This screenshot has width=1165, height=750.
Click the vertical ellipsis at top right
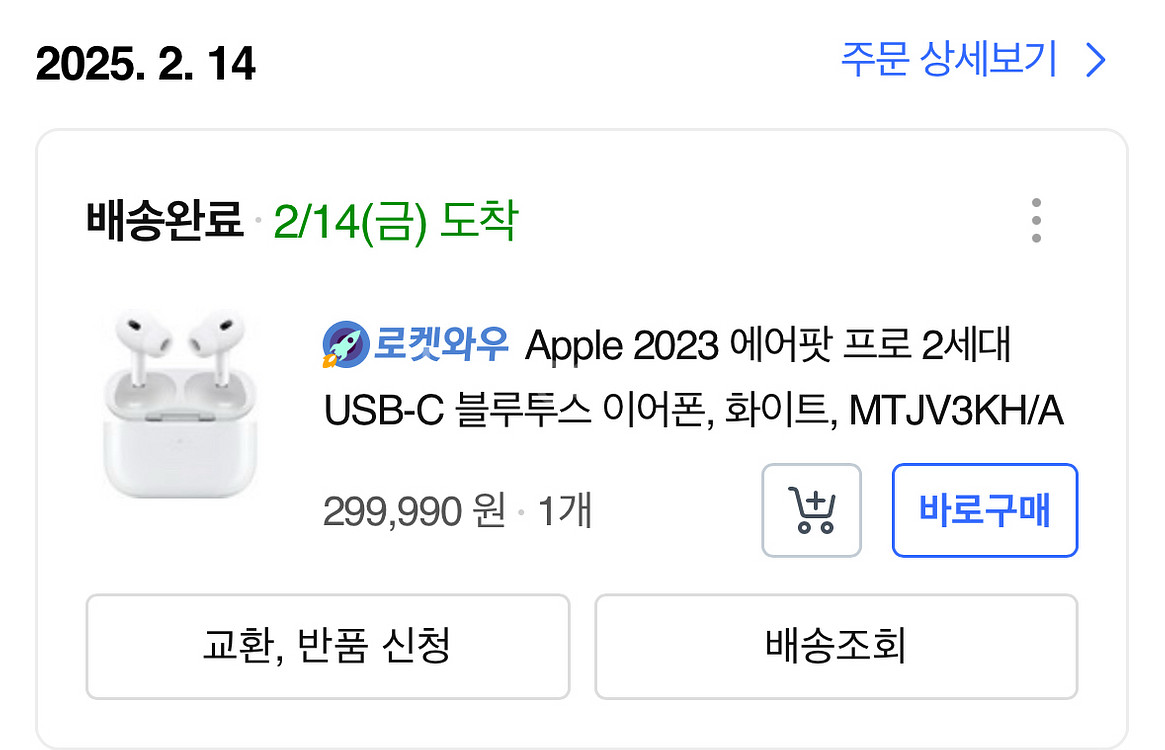tap(1037, 220)
